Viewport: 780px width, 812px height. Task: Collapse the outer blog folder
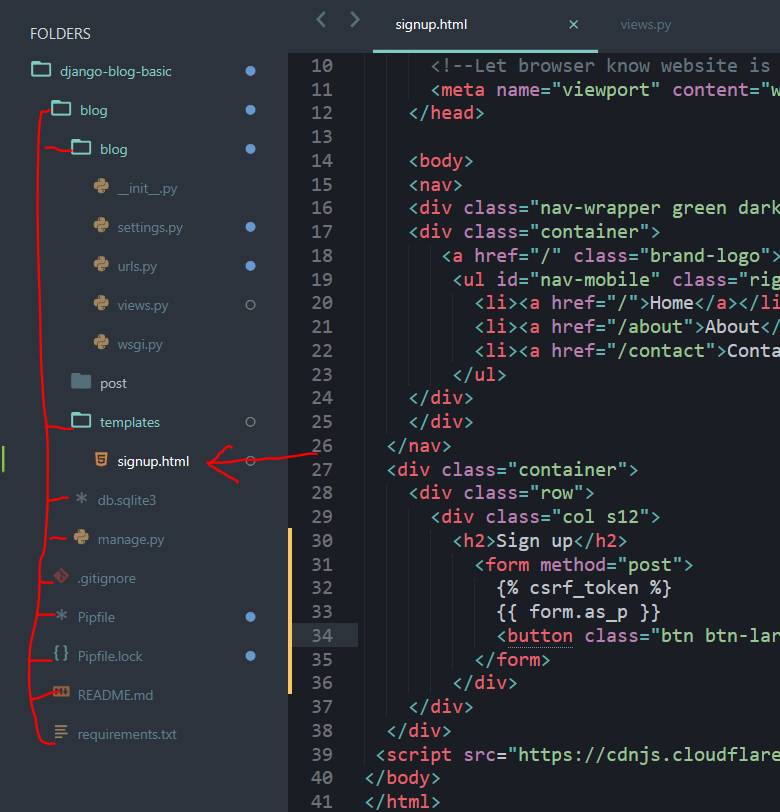point(61,110)
